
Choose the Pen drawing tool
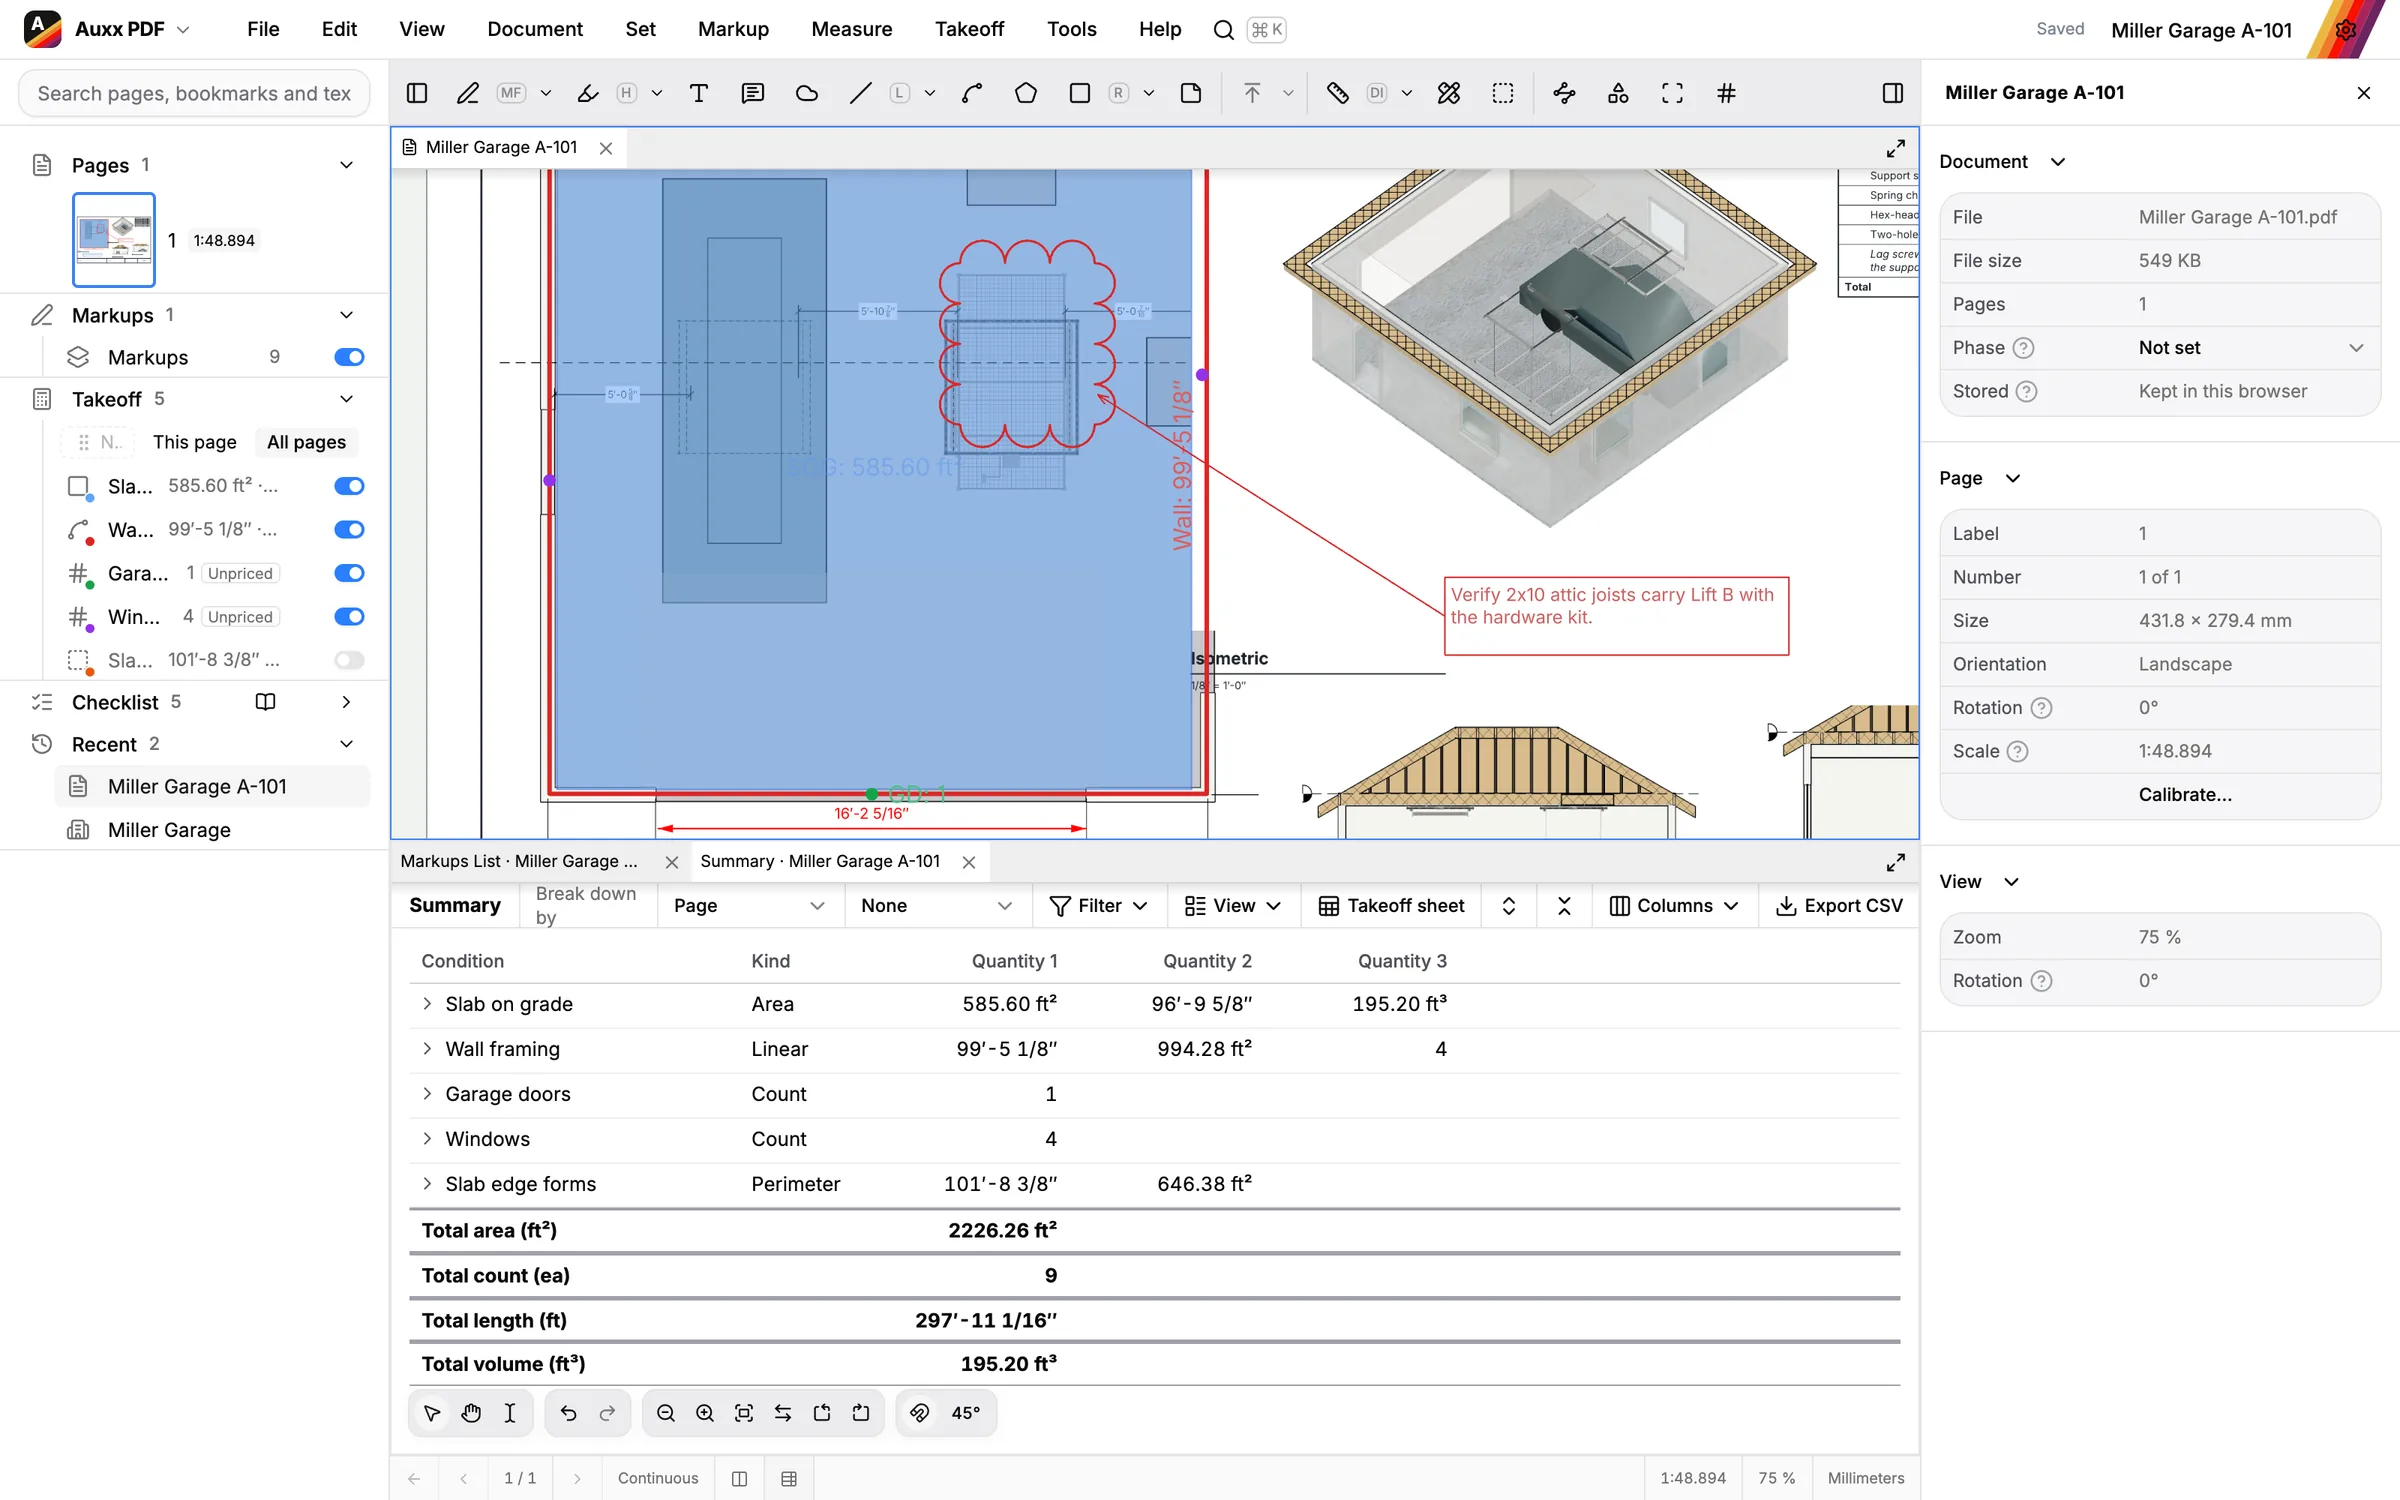point(467,93)
